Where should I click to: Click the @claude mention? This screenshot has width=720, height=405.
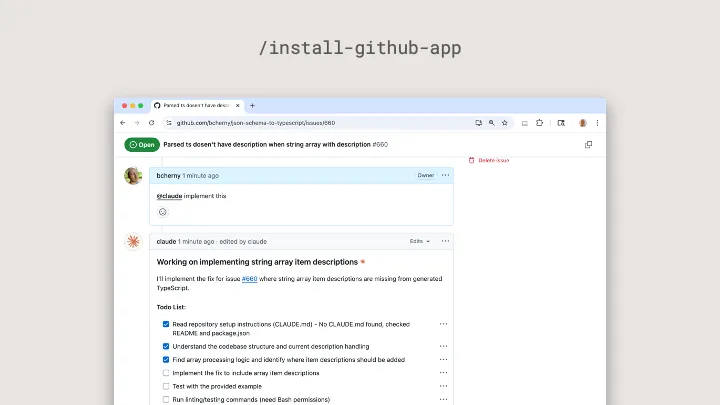169,196
